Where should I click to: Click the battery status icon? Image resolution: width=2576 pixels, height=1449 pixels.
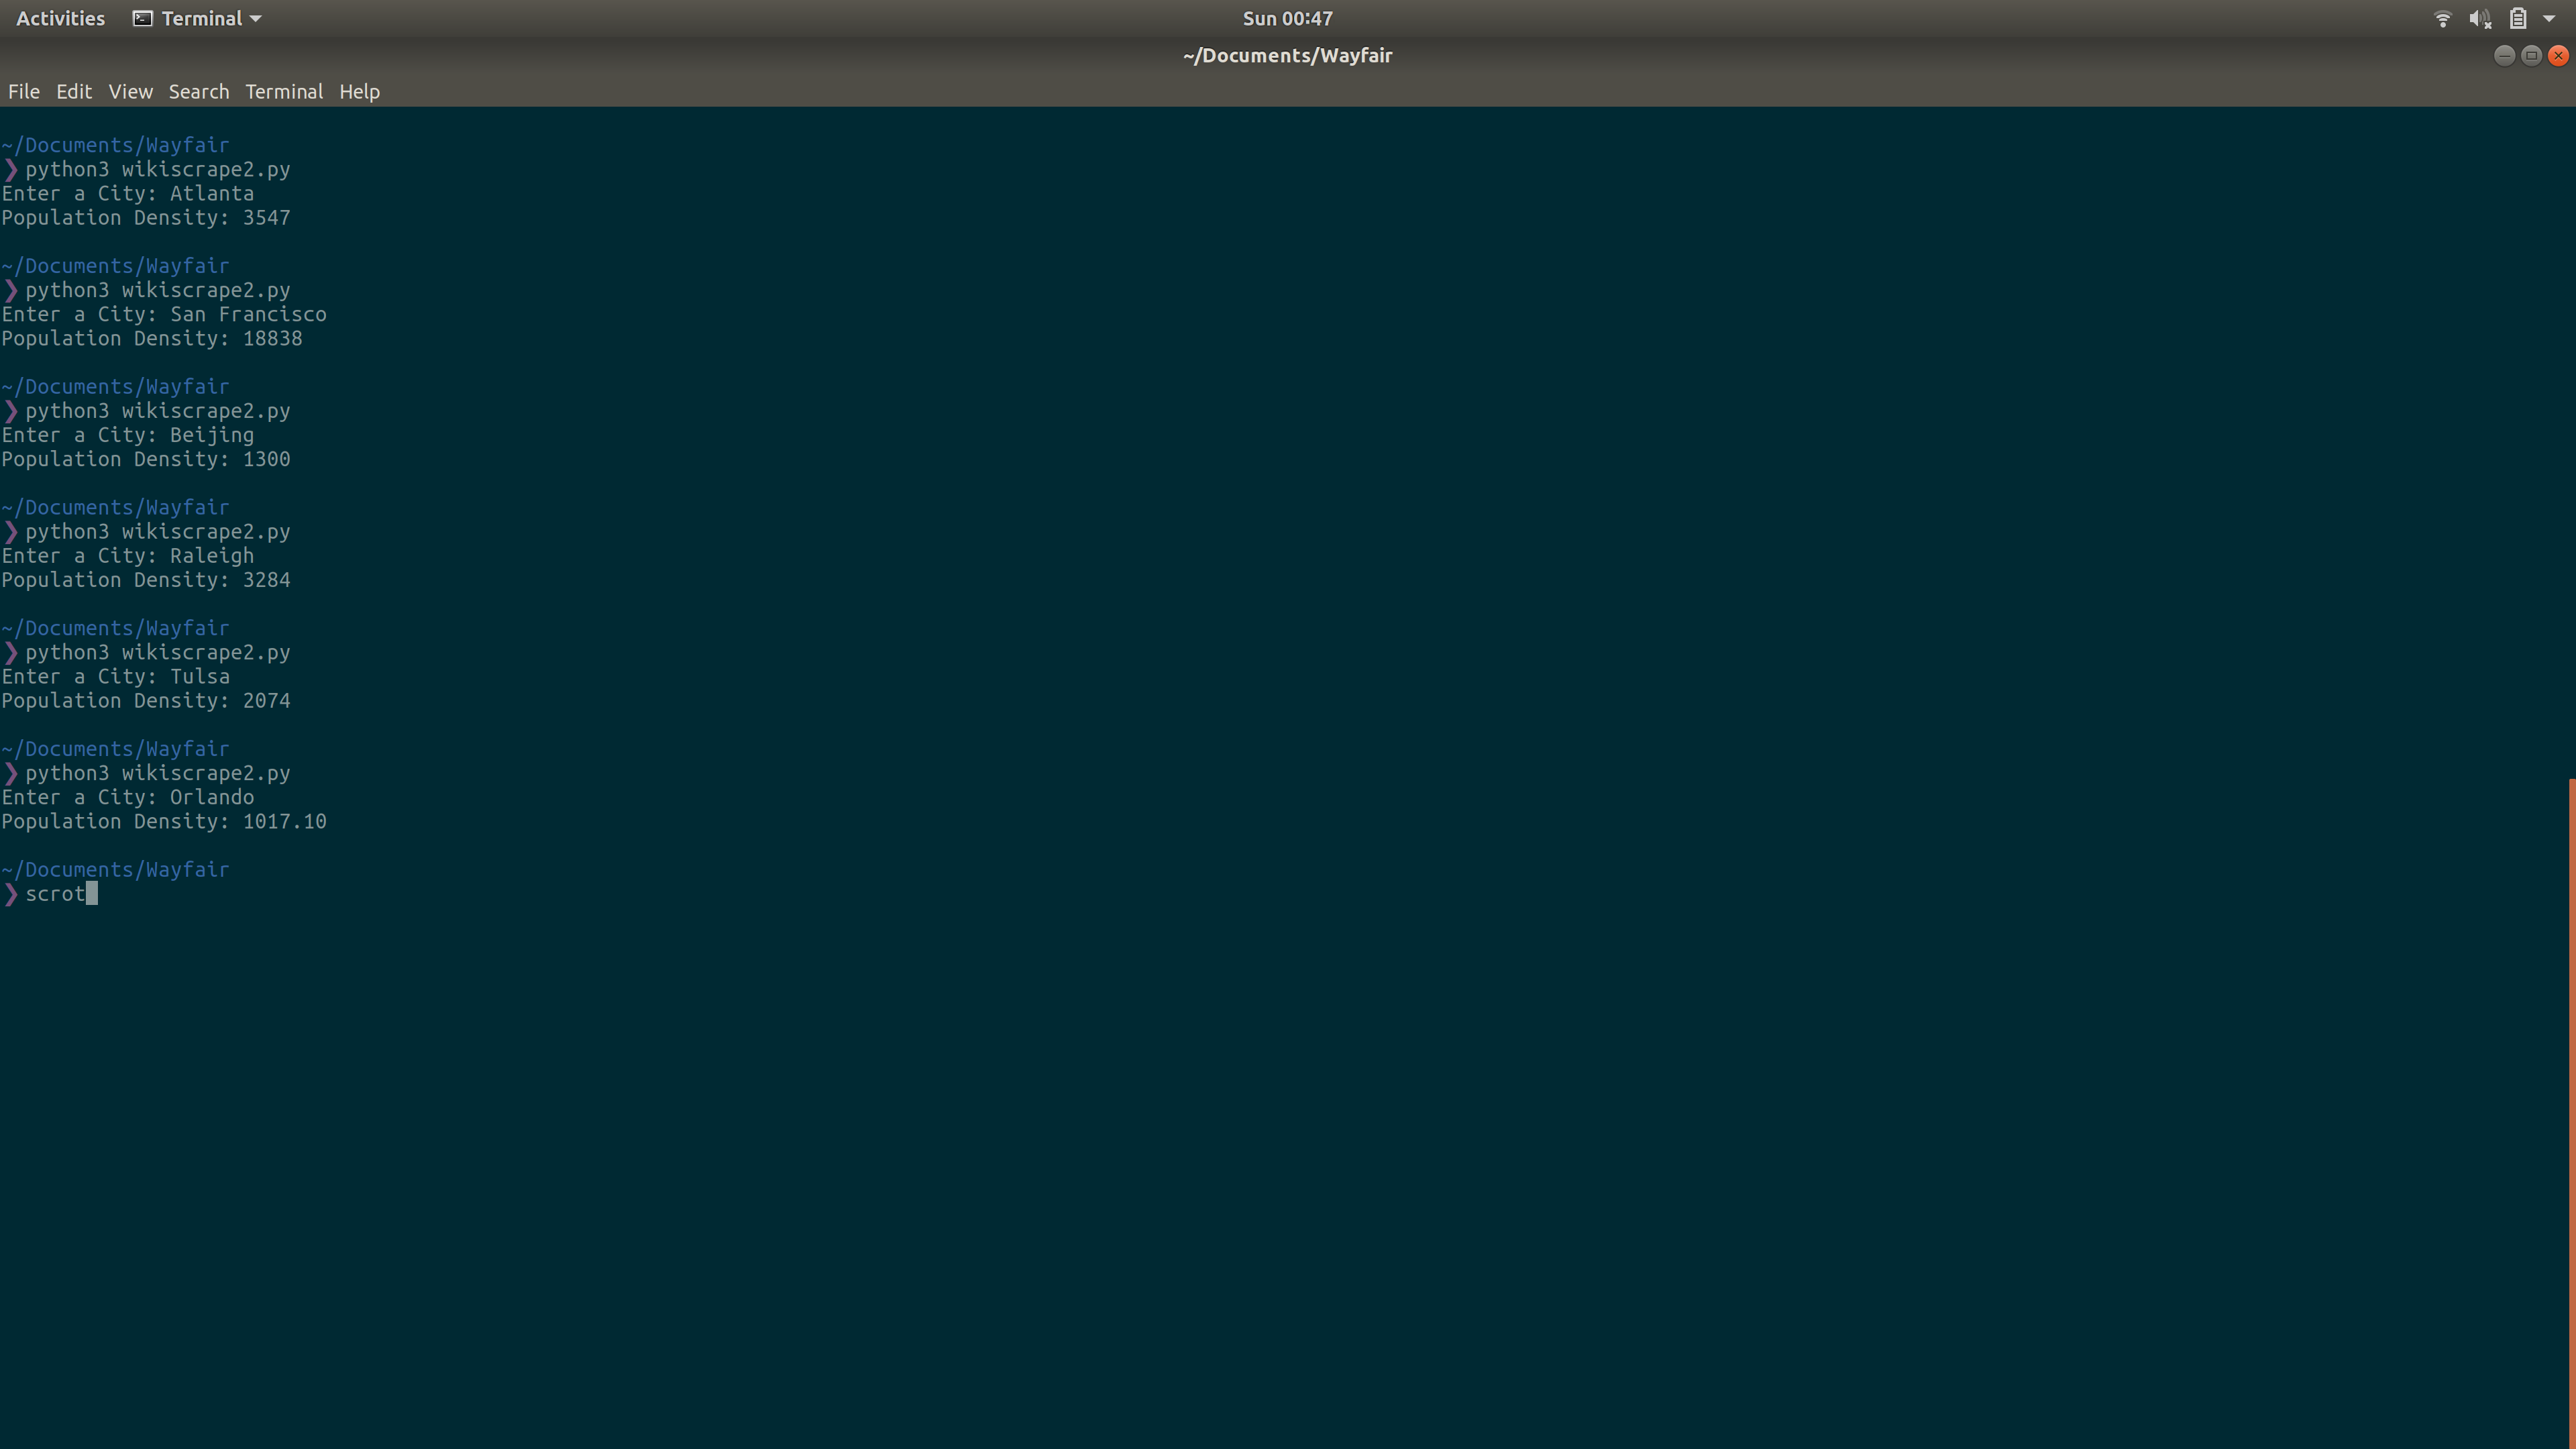coord(2518,18)
